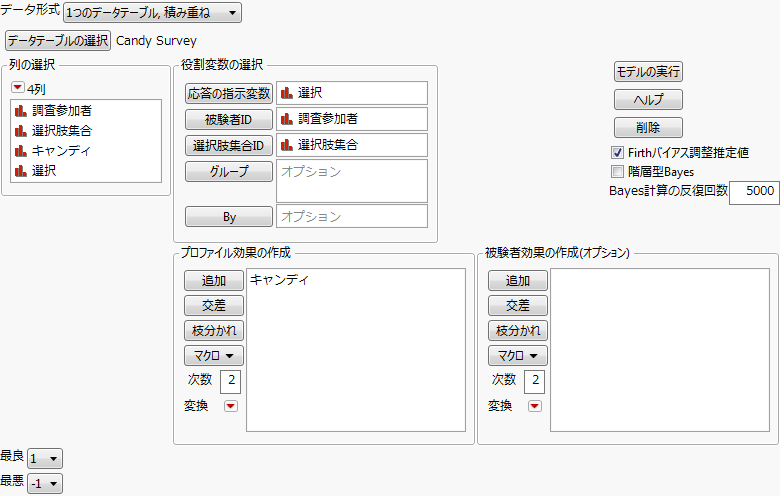Open マクロ dropdown in プロファイル効果の作成
Screen dimensions: 780x496
pos(214,355)
